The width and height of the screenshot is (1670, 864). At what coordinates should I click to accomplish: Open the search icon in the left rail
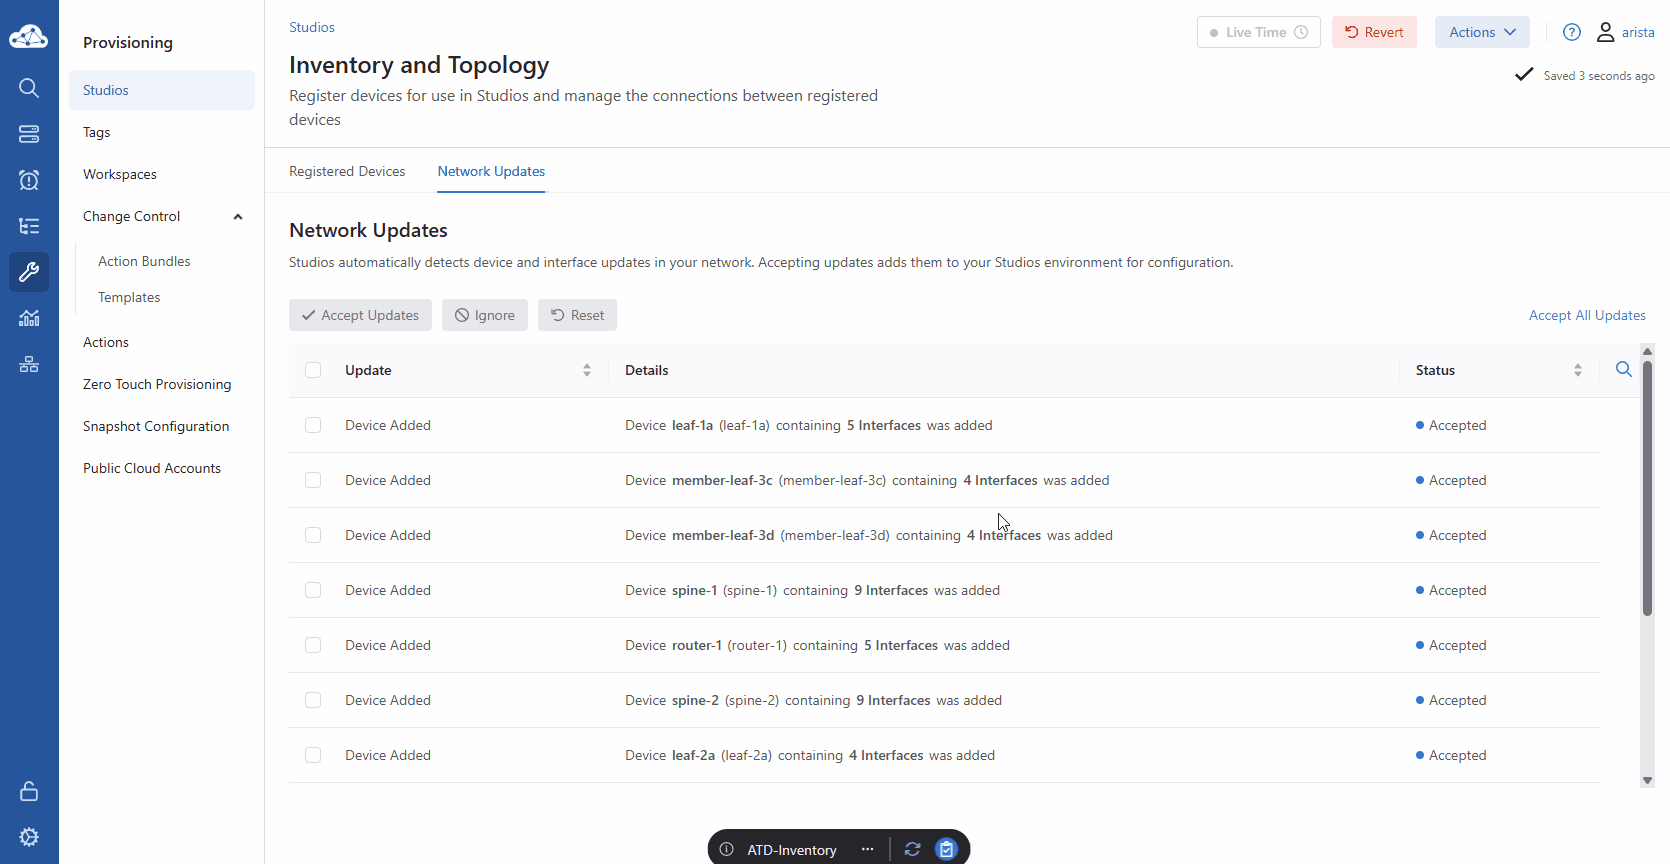point(29,88)
